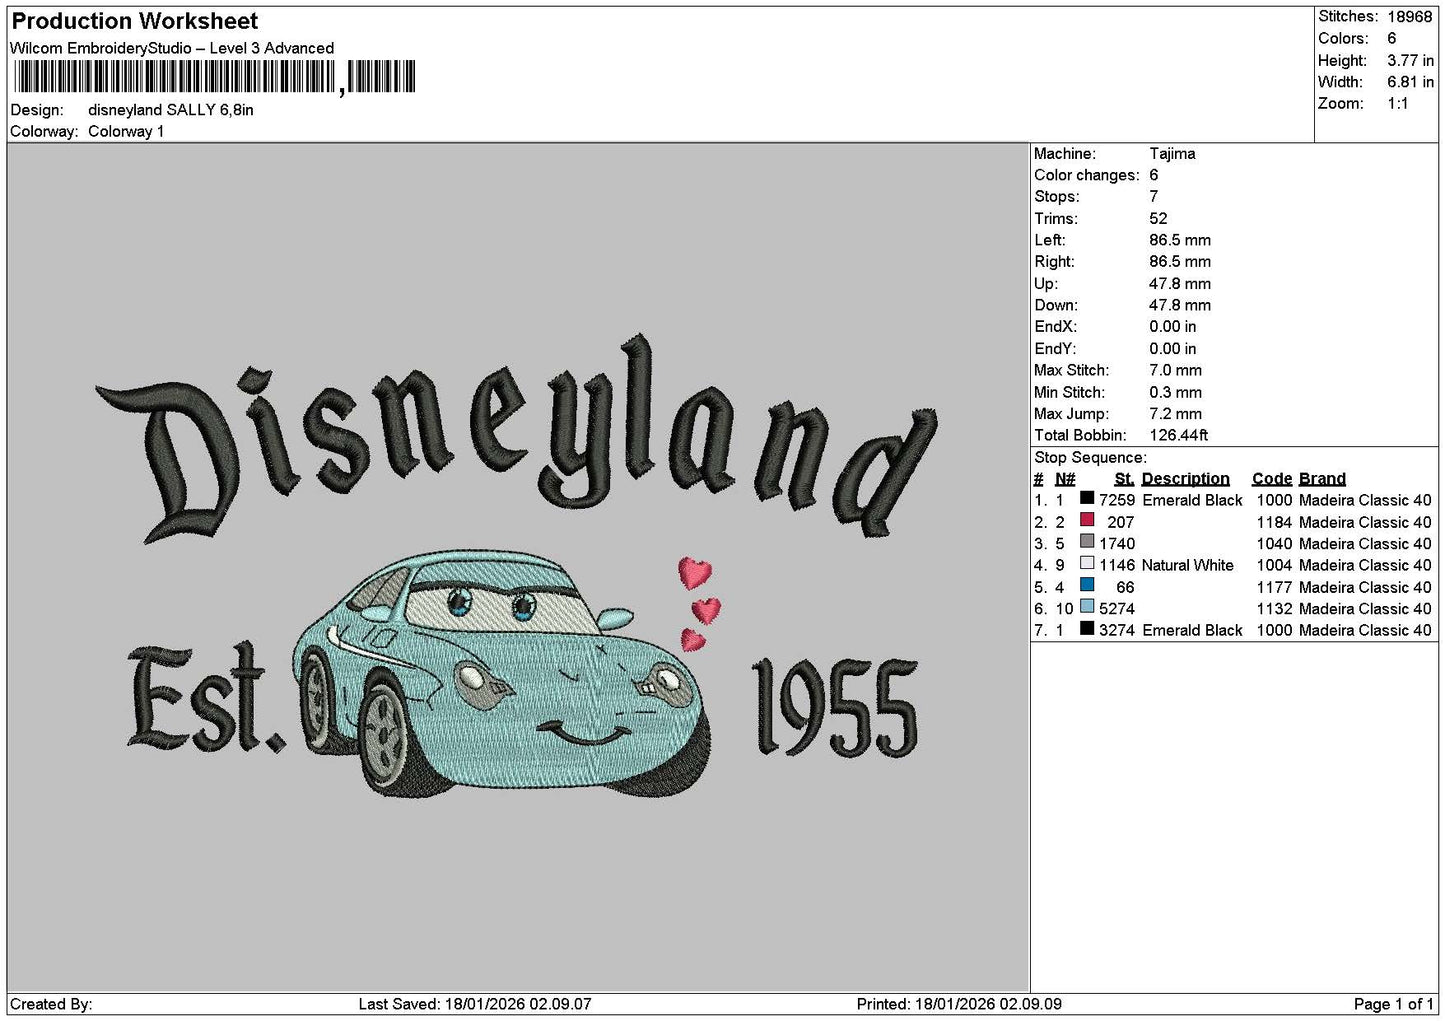Click 'Emerald Black' in stop row 7
1445x1021 pixels.
1192,630
